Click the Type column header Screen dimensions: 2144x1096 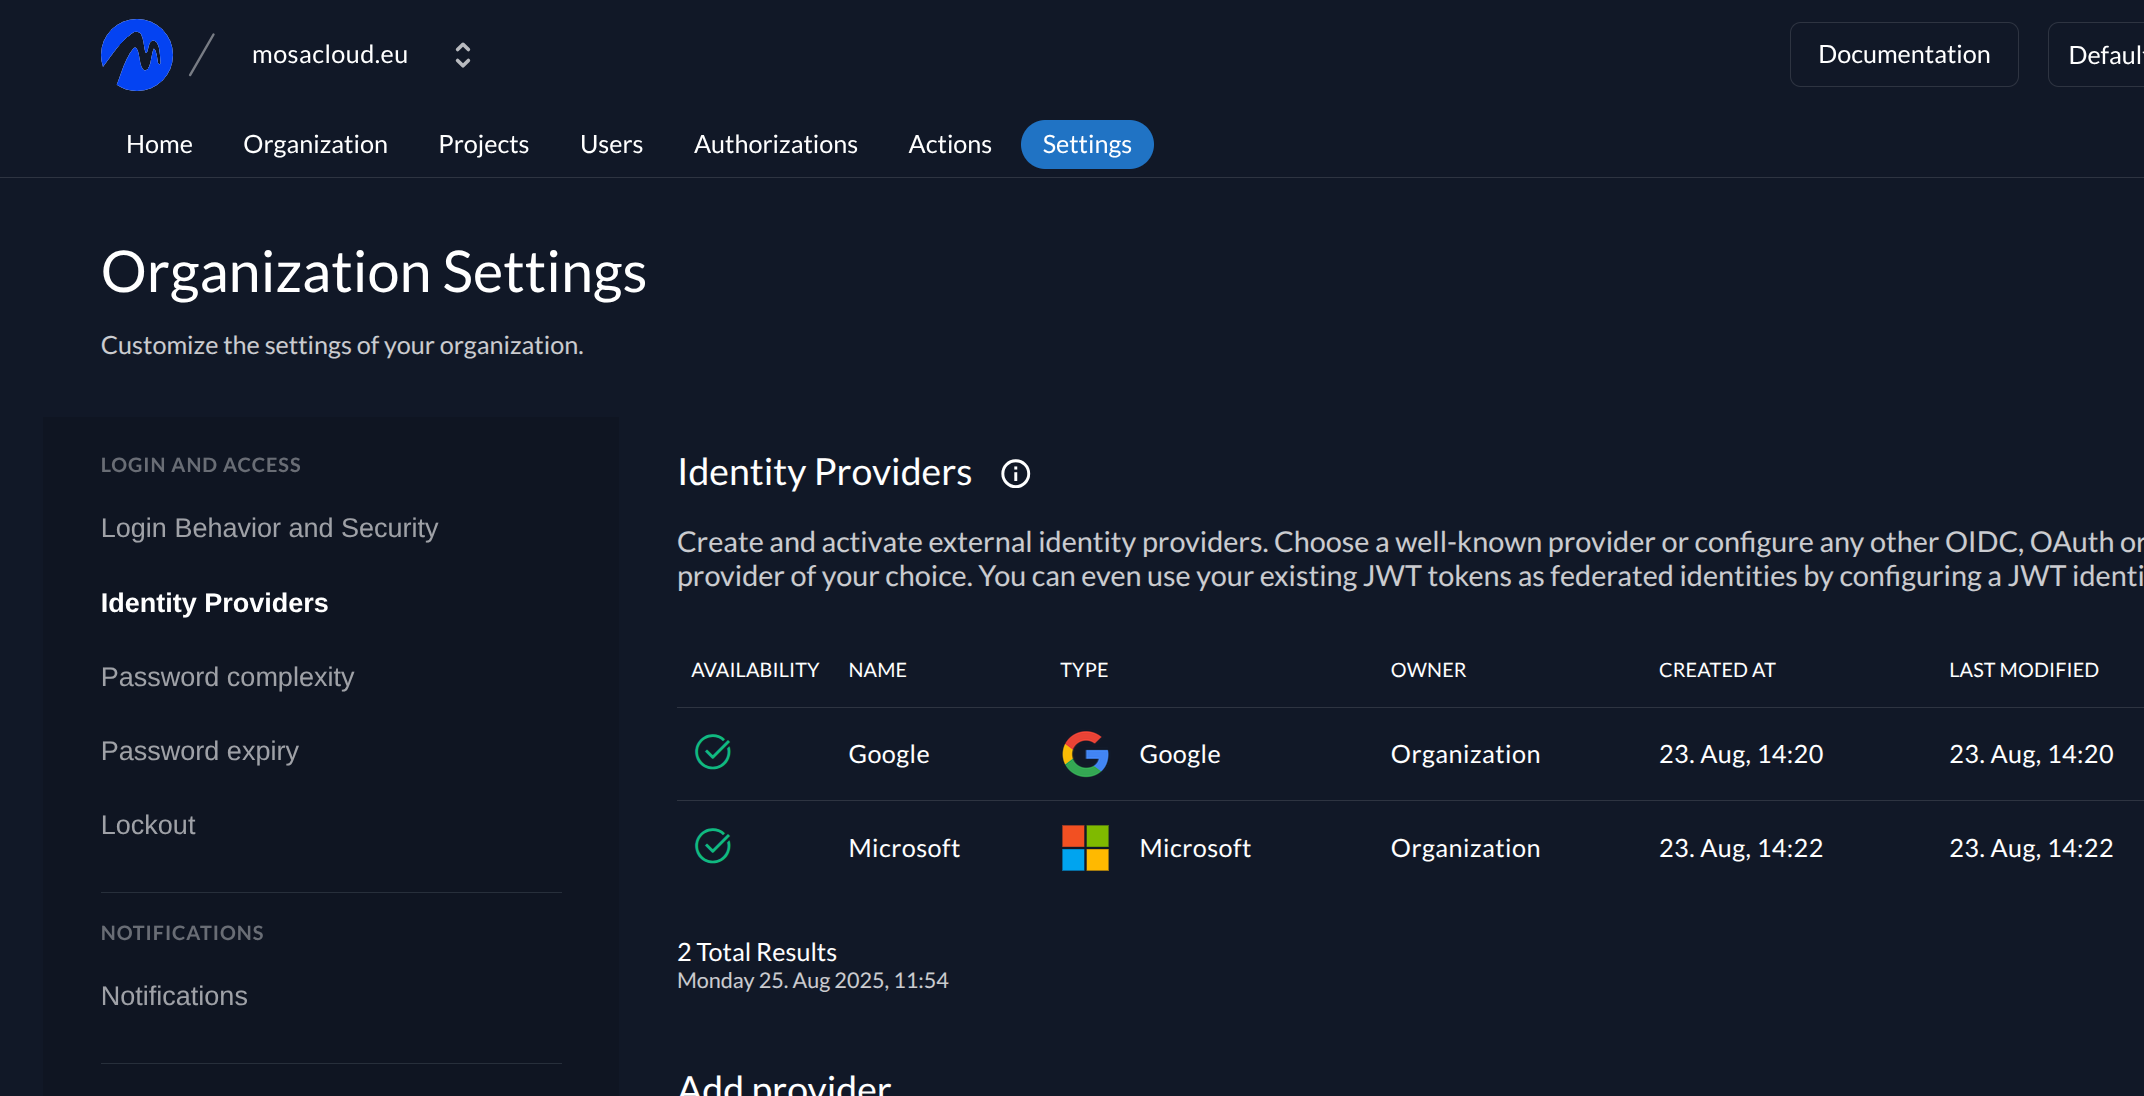pyautogui.click(x=1084, y=670)
